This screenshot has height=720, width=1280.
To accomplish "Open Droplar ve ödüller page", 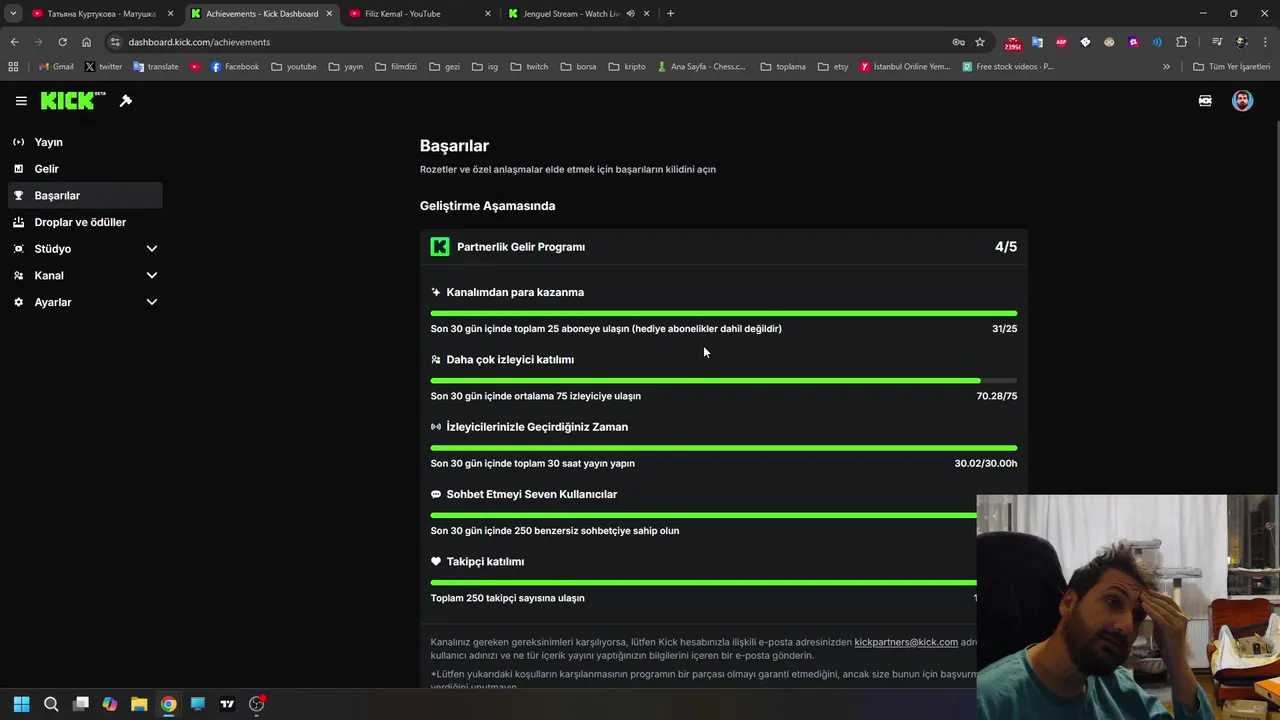I will click(80, 222).
